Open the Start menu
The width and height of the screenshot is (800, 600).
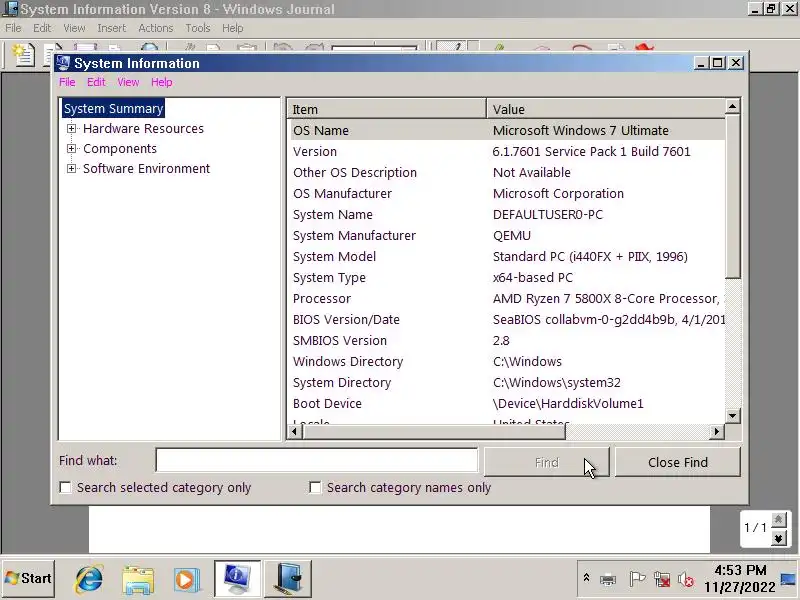28,579
